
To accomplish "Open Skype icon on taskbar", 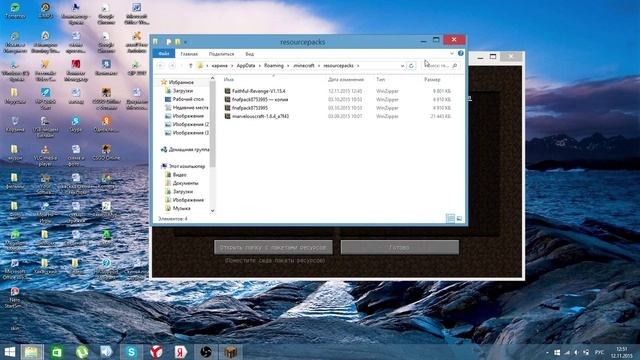I will tap(131, 352).
